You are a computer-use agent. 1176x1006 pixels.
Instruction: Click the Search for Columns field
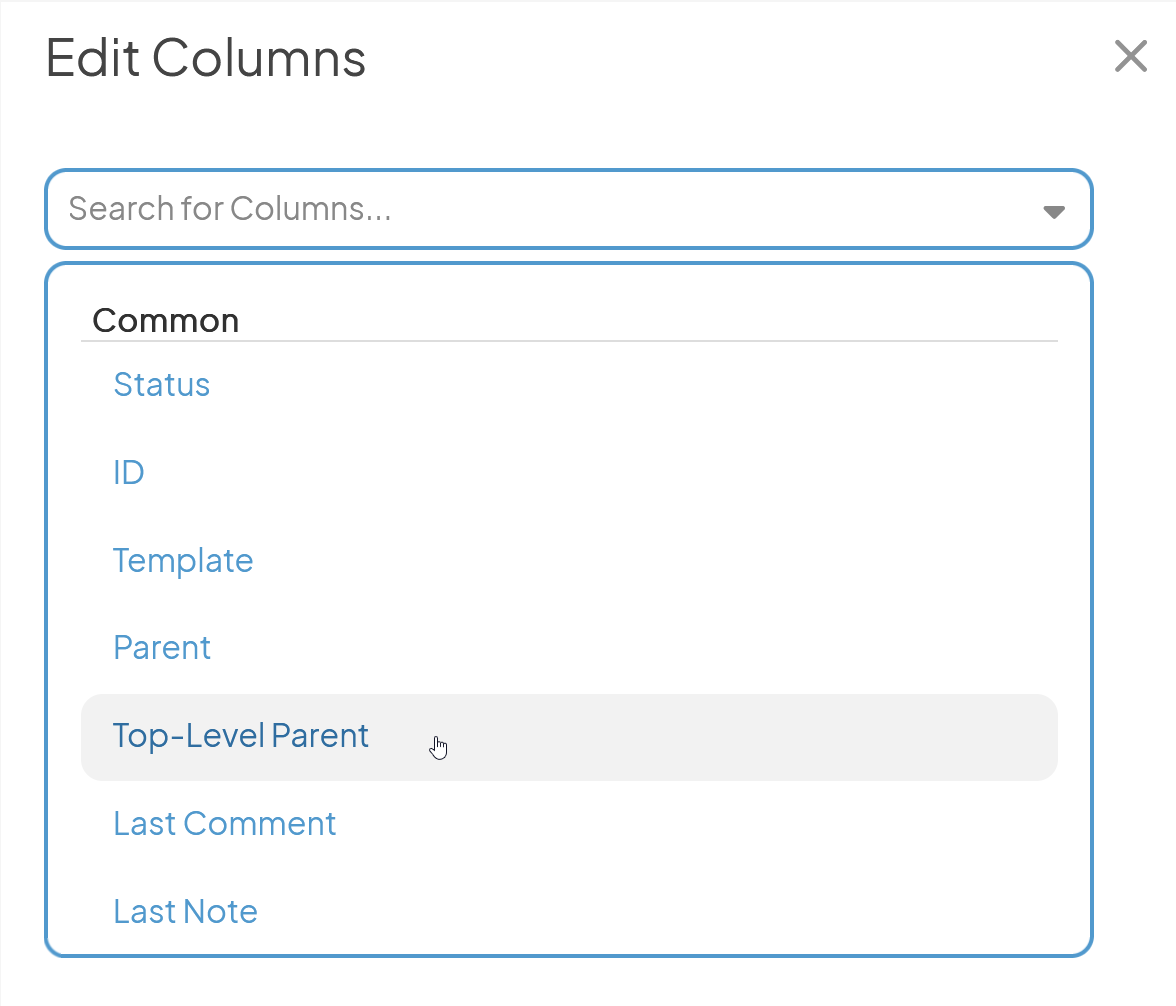click(x=568, y=209)
